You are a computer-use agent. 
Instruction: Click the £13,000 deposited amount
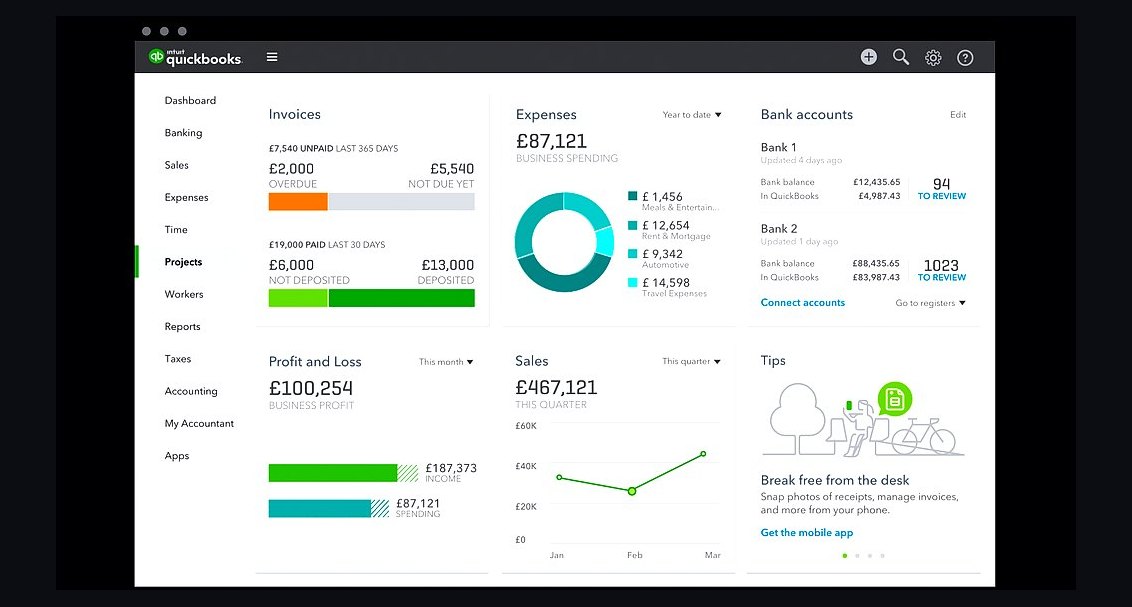[x=448, y=265]
